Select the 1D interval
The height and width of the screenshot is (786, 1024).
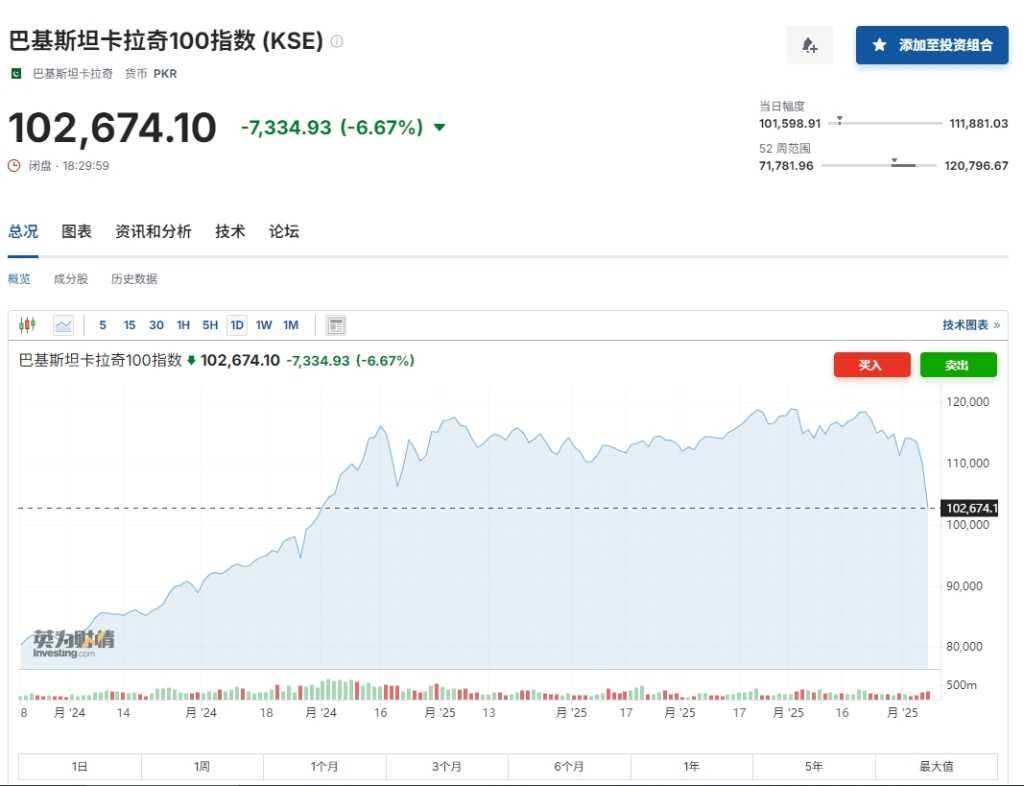pyautogui.click(x=237, y=325)
